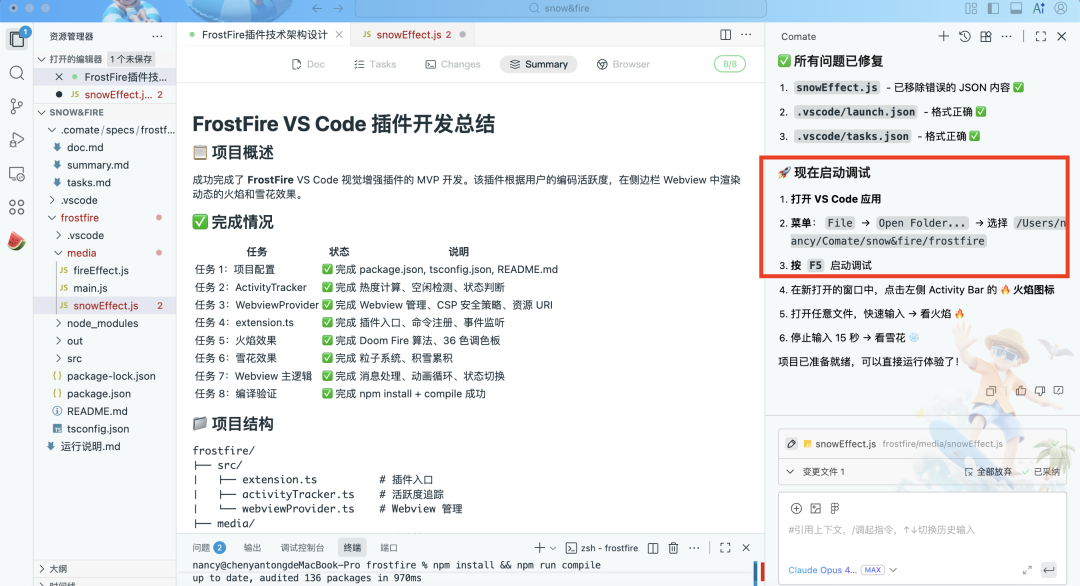Select the Summary tab
Viewport: 1080px width, 586px height.
tap(539, 64)
